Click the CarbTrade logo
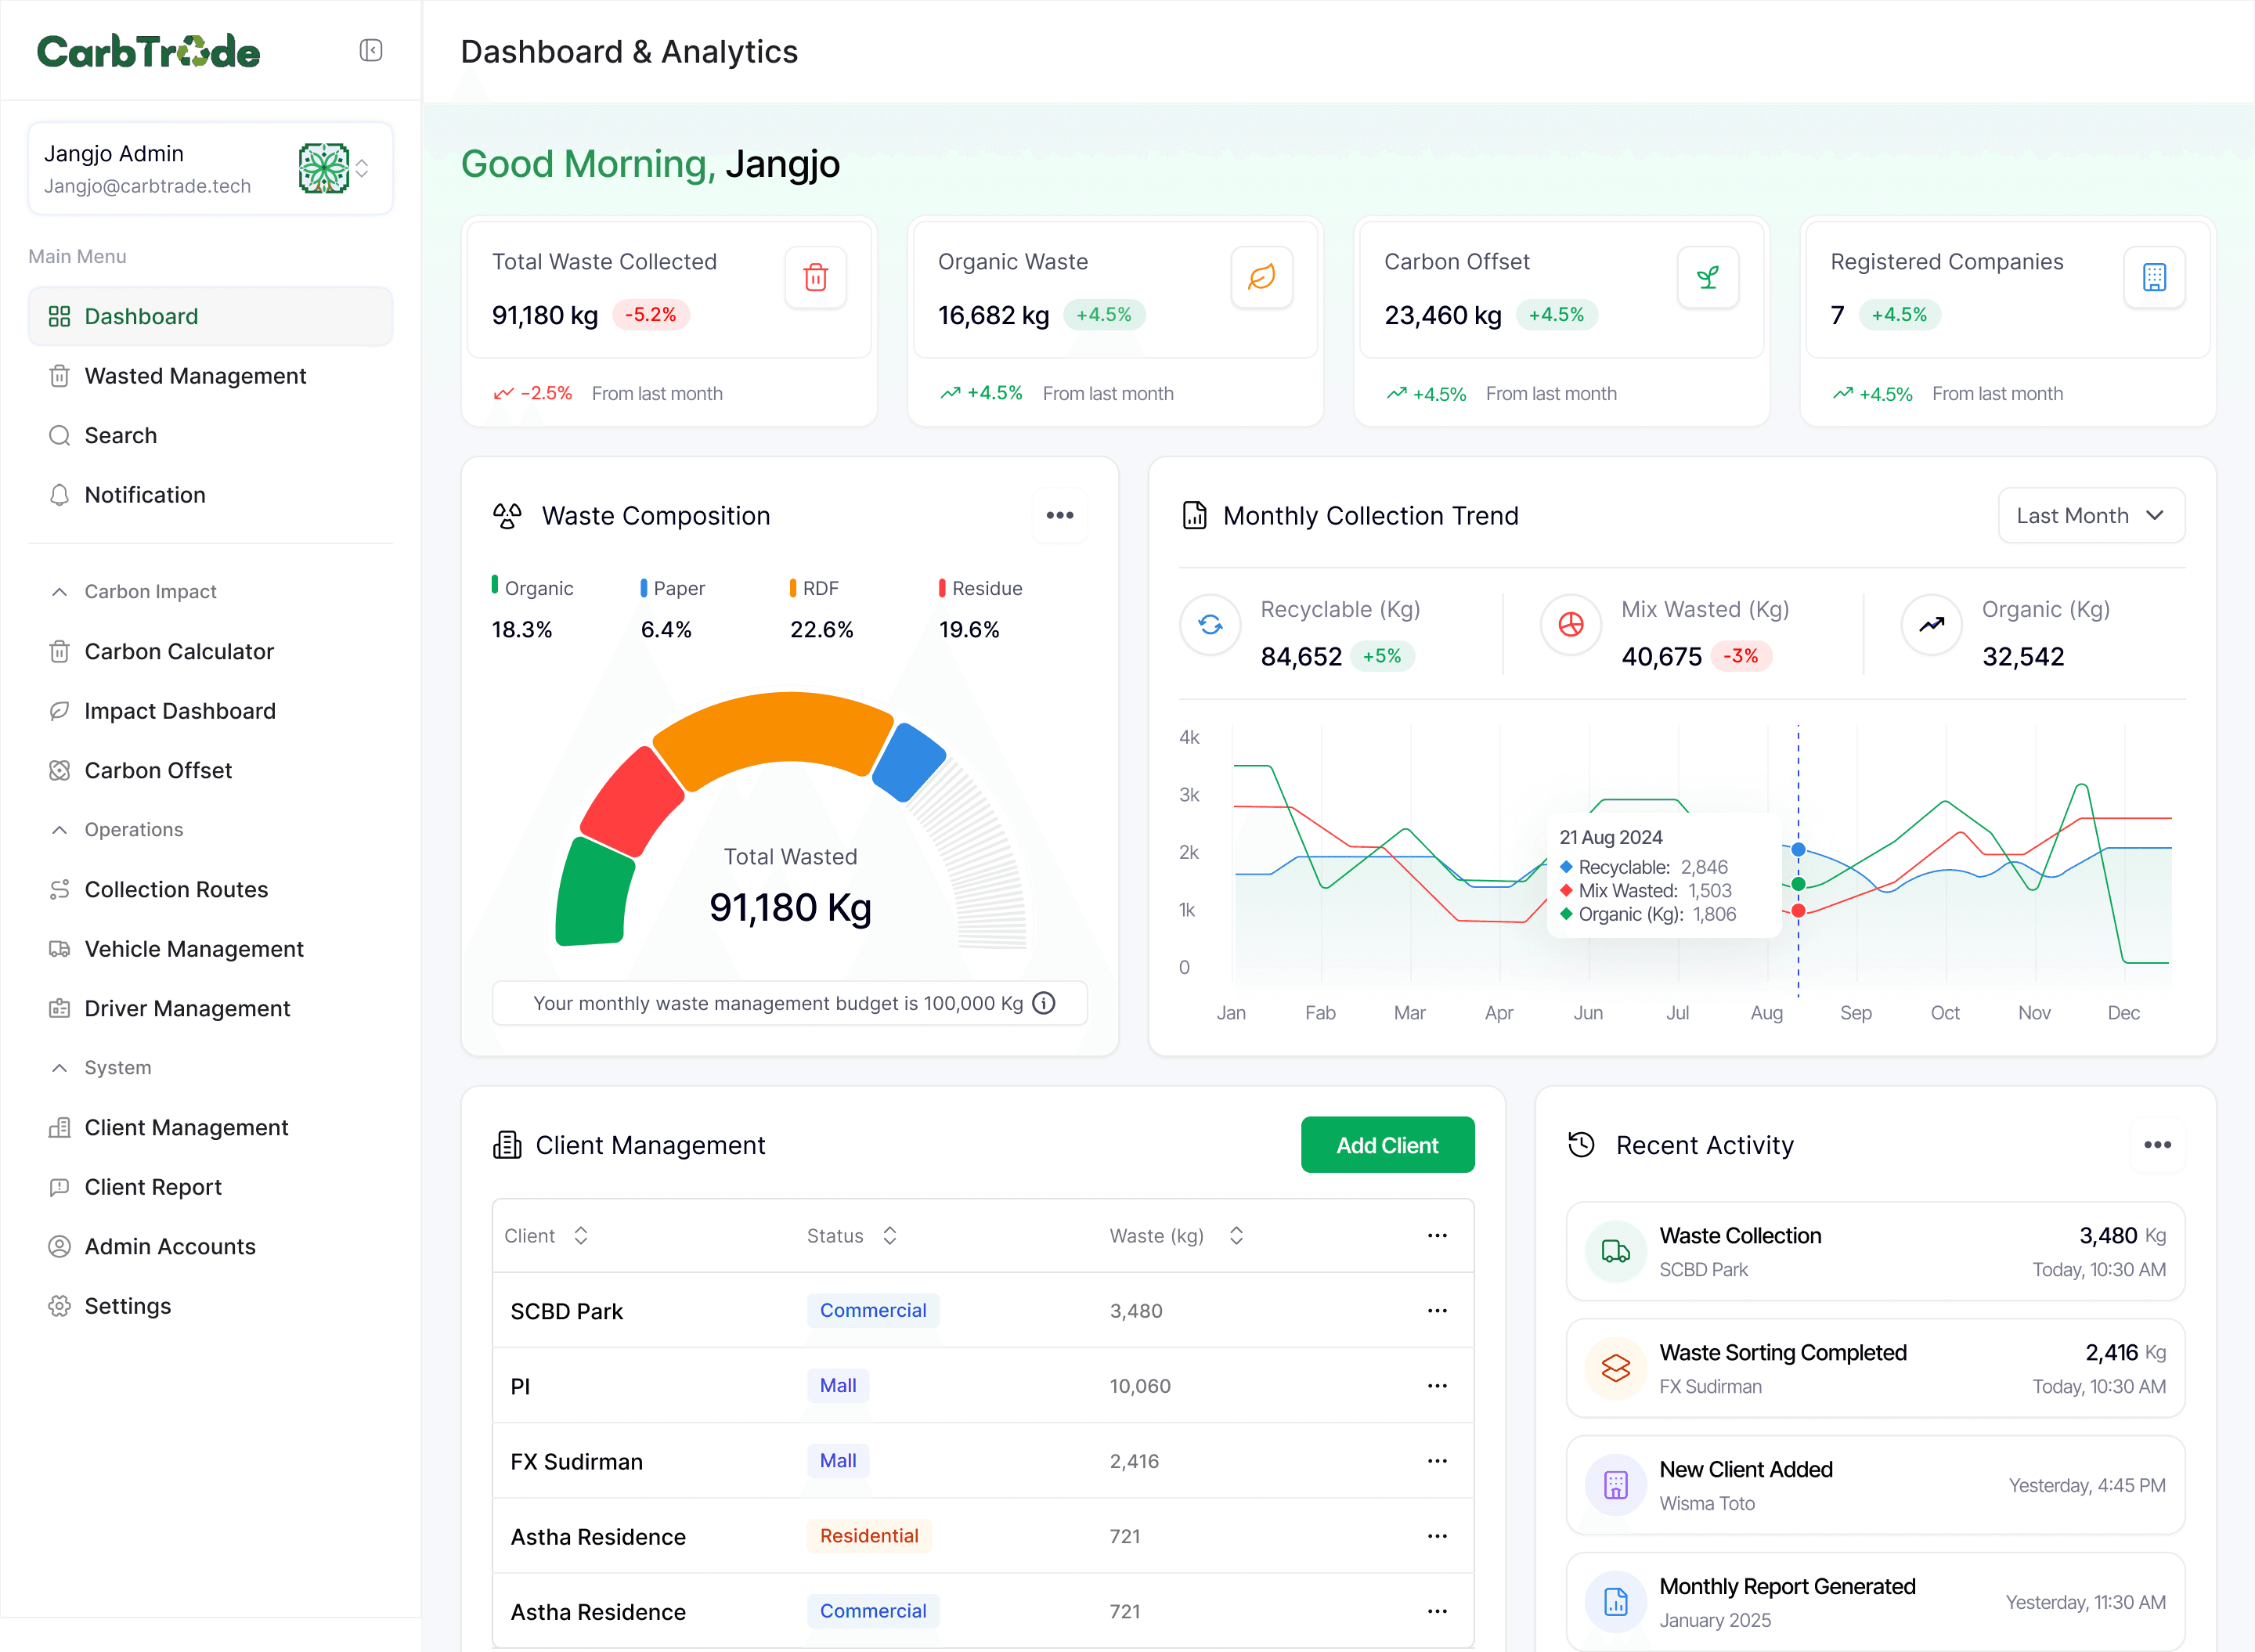Viewport: 2255px width, 1652px height. (149, 52)
